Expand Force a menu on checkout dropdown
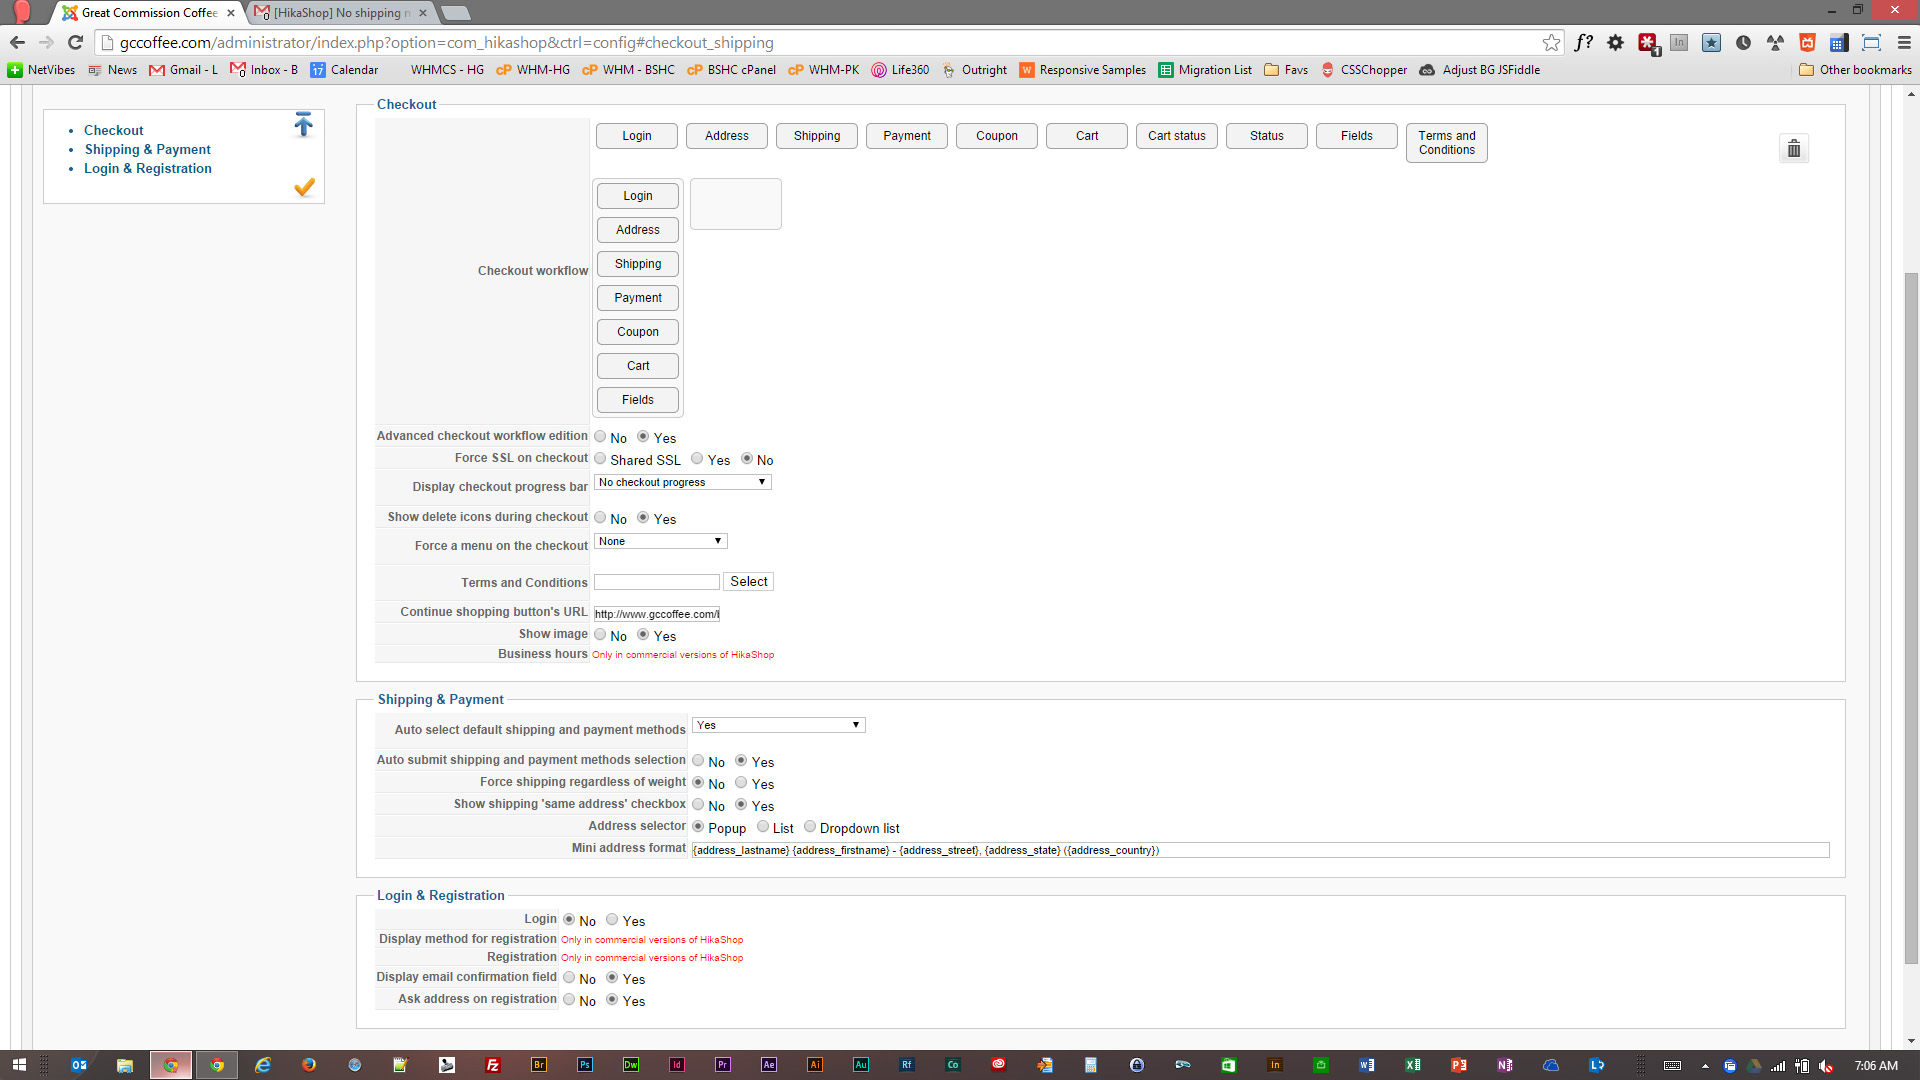1920x1080 pixels. point(660,541)
